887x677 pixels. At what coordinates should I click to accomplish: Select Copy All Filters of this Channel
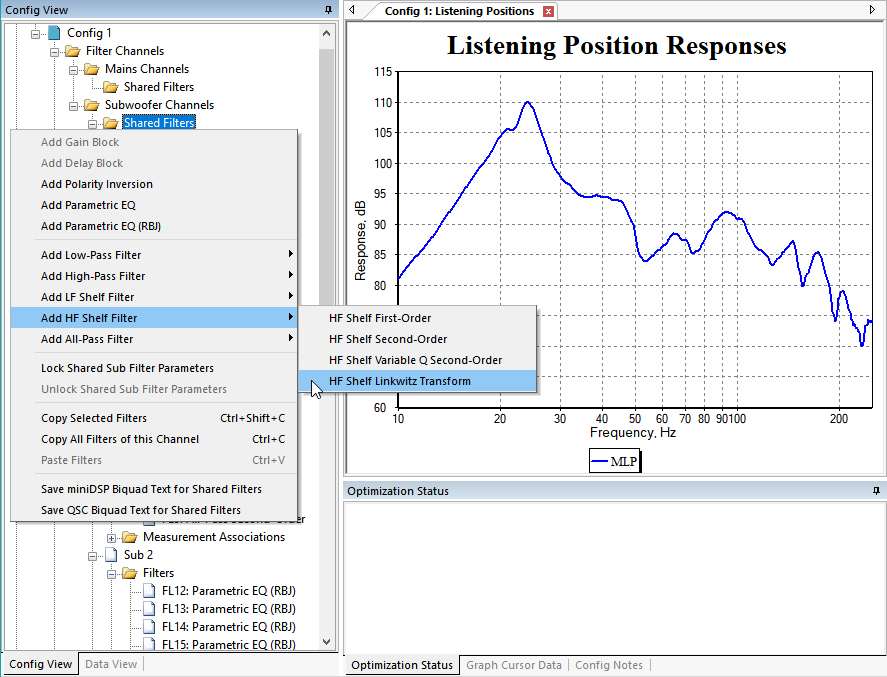(154, 439)
